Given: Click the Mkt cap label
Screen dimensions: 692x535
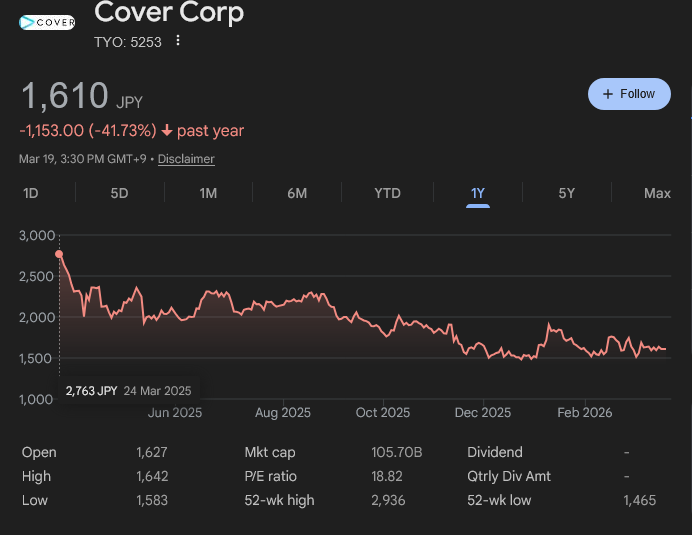Looking at the screenshot, I should [x=270, y=452].
